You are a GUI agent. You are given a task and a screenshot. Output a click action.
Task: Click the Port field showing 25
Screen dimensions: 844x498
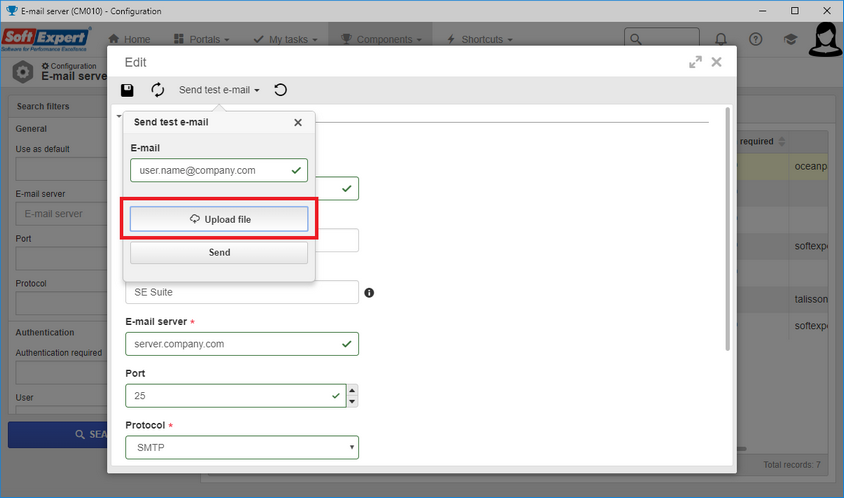[236, 396]
